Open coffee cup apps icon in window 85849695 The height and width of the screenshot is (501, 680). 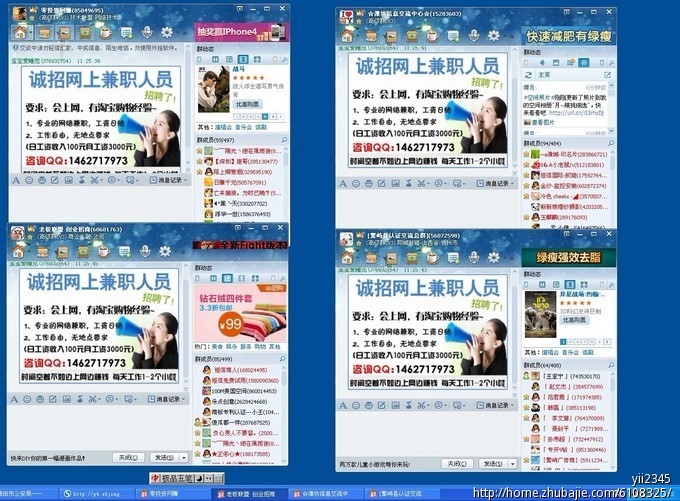click(x=105, y=33)
